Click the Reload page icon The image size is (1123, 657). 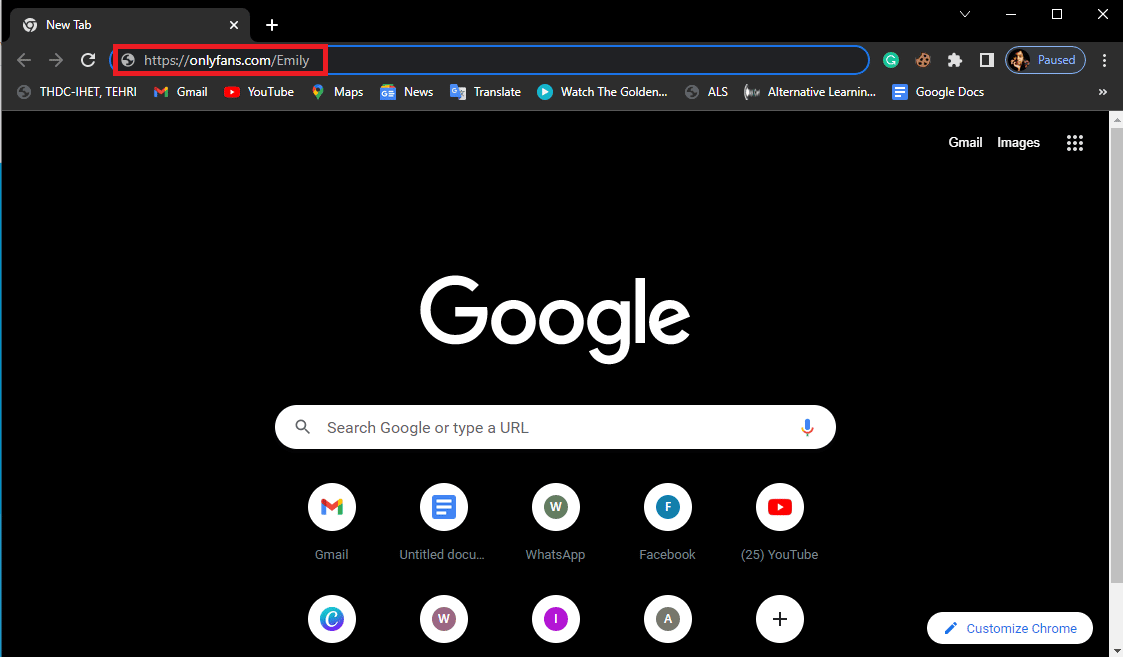88,60
